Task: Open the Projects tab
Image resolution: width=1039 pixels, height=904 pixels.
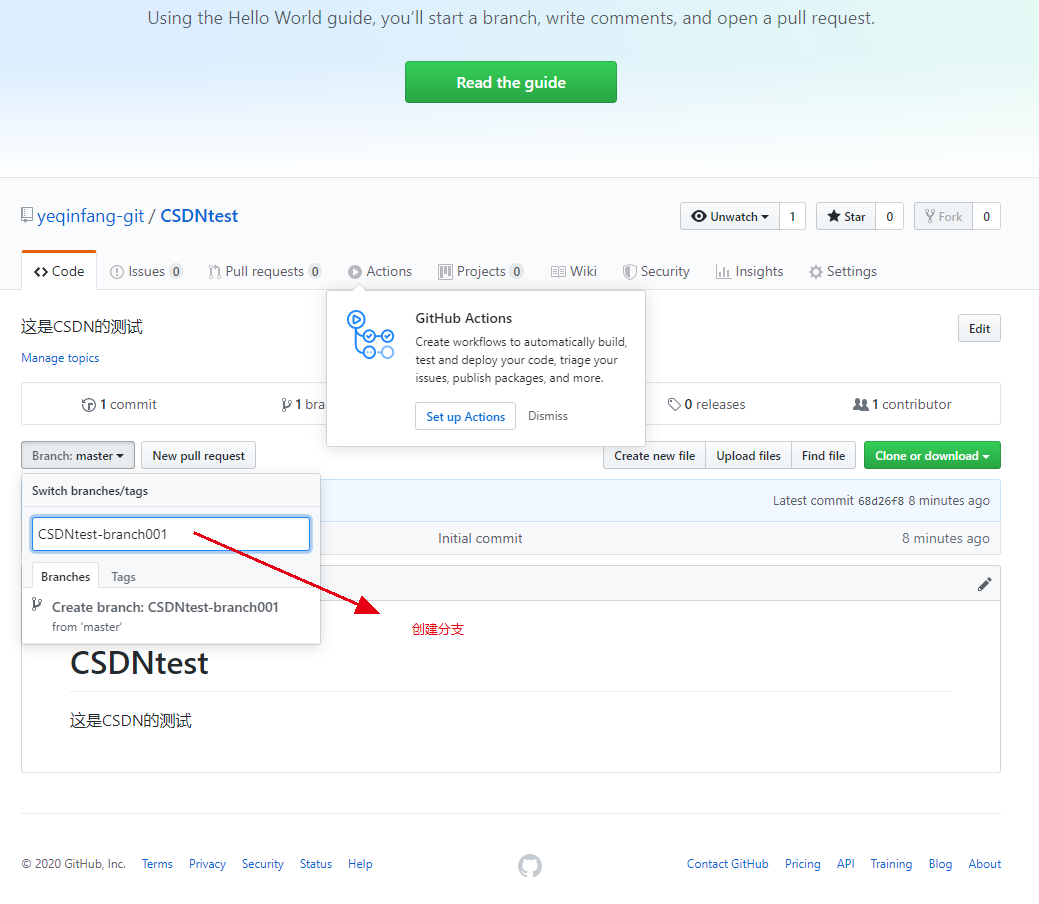Action: [480, 272]
